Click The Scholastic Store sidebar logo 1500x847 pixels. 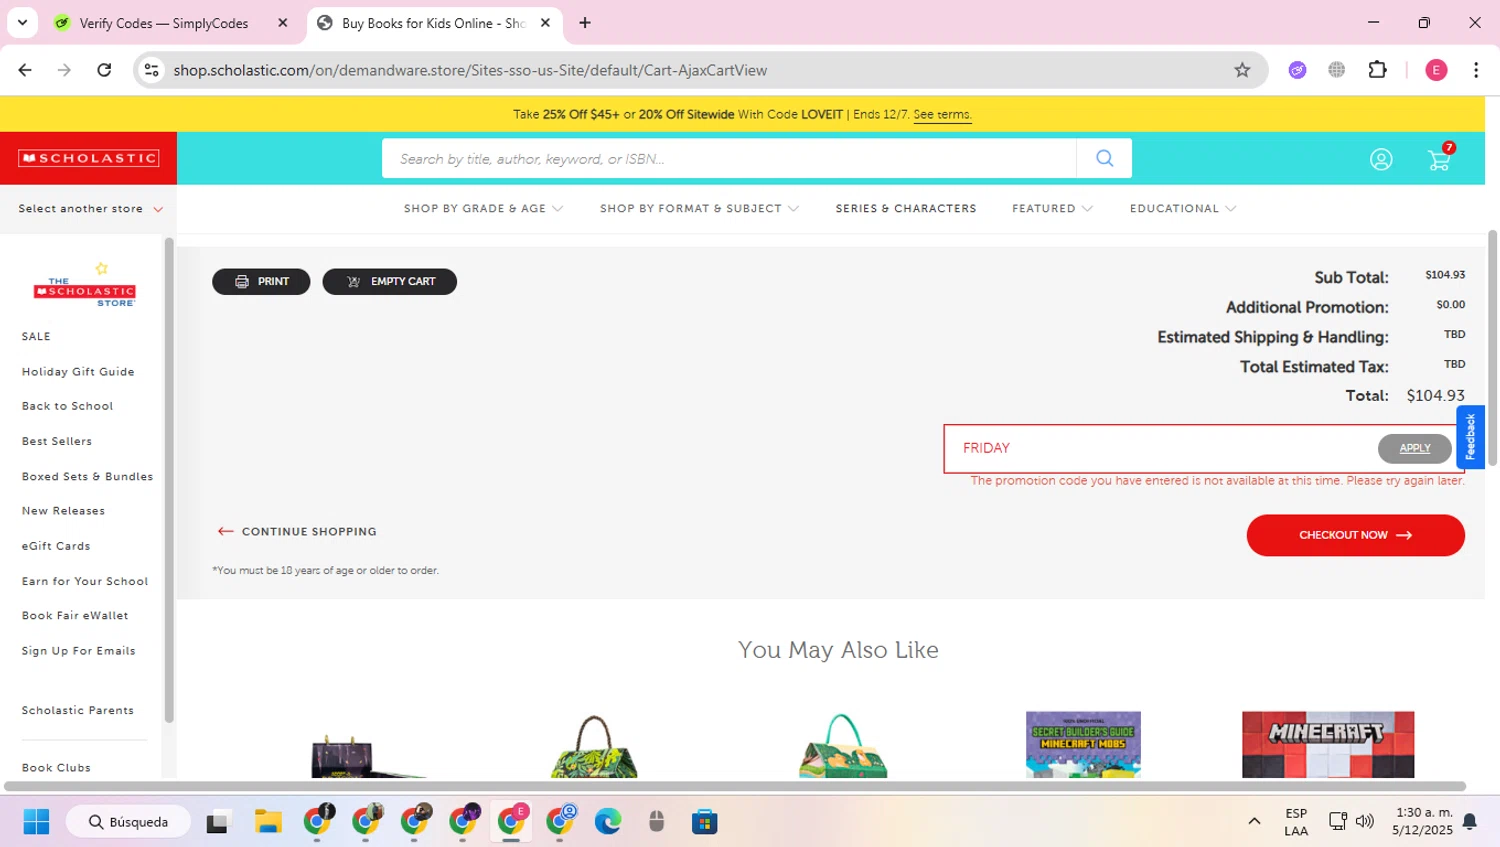pyautogui.click(x=85, y=286)
